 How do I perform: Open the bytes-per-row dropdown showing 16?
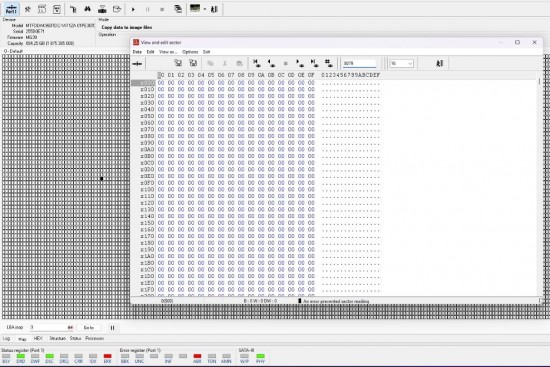pos(402,64)
